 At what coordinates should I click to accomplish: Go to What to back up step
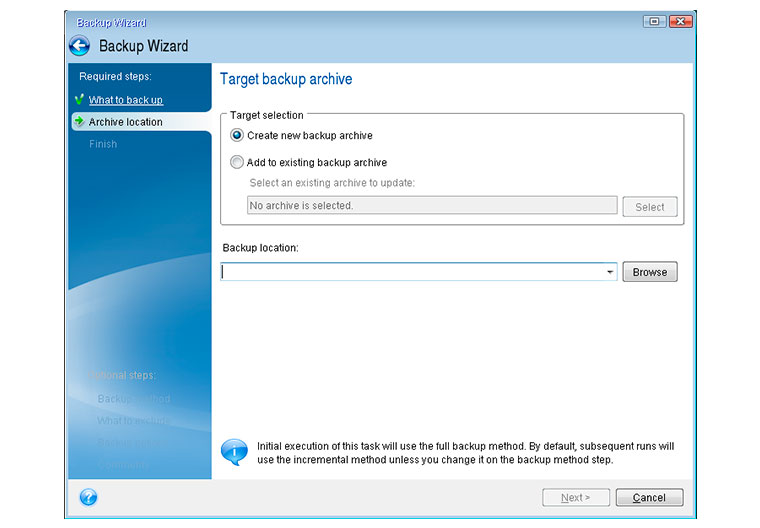[x=126, y=100]
